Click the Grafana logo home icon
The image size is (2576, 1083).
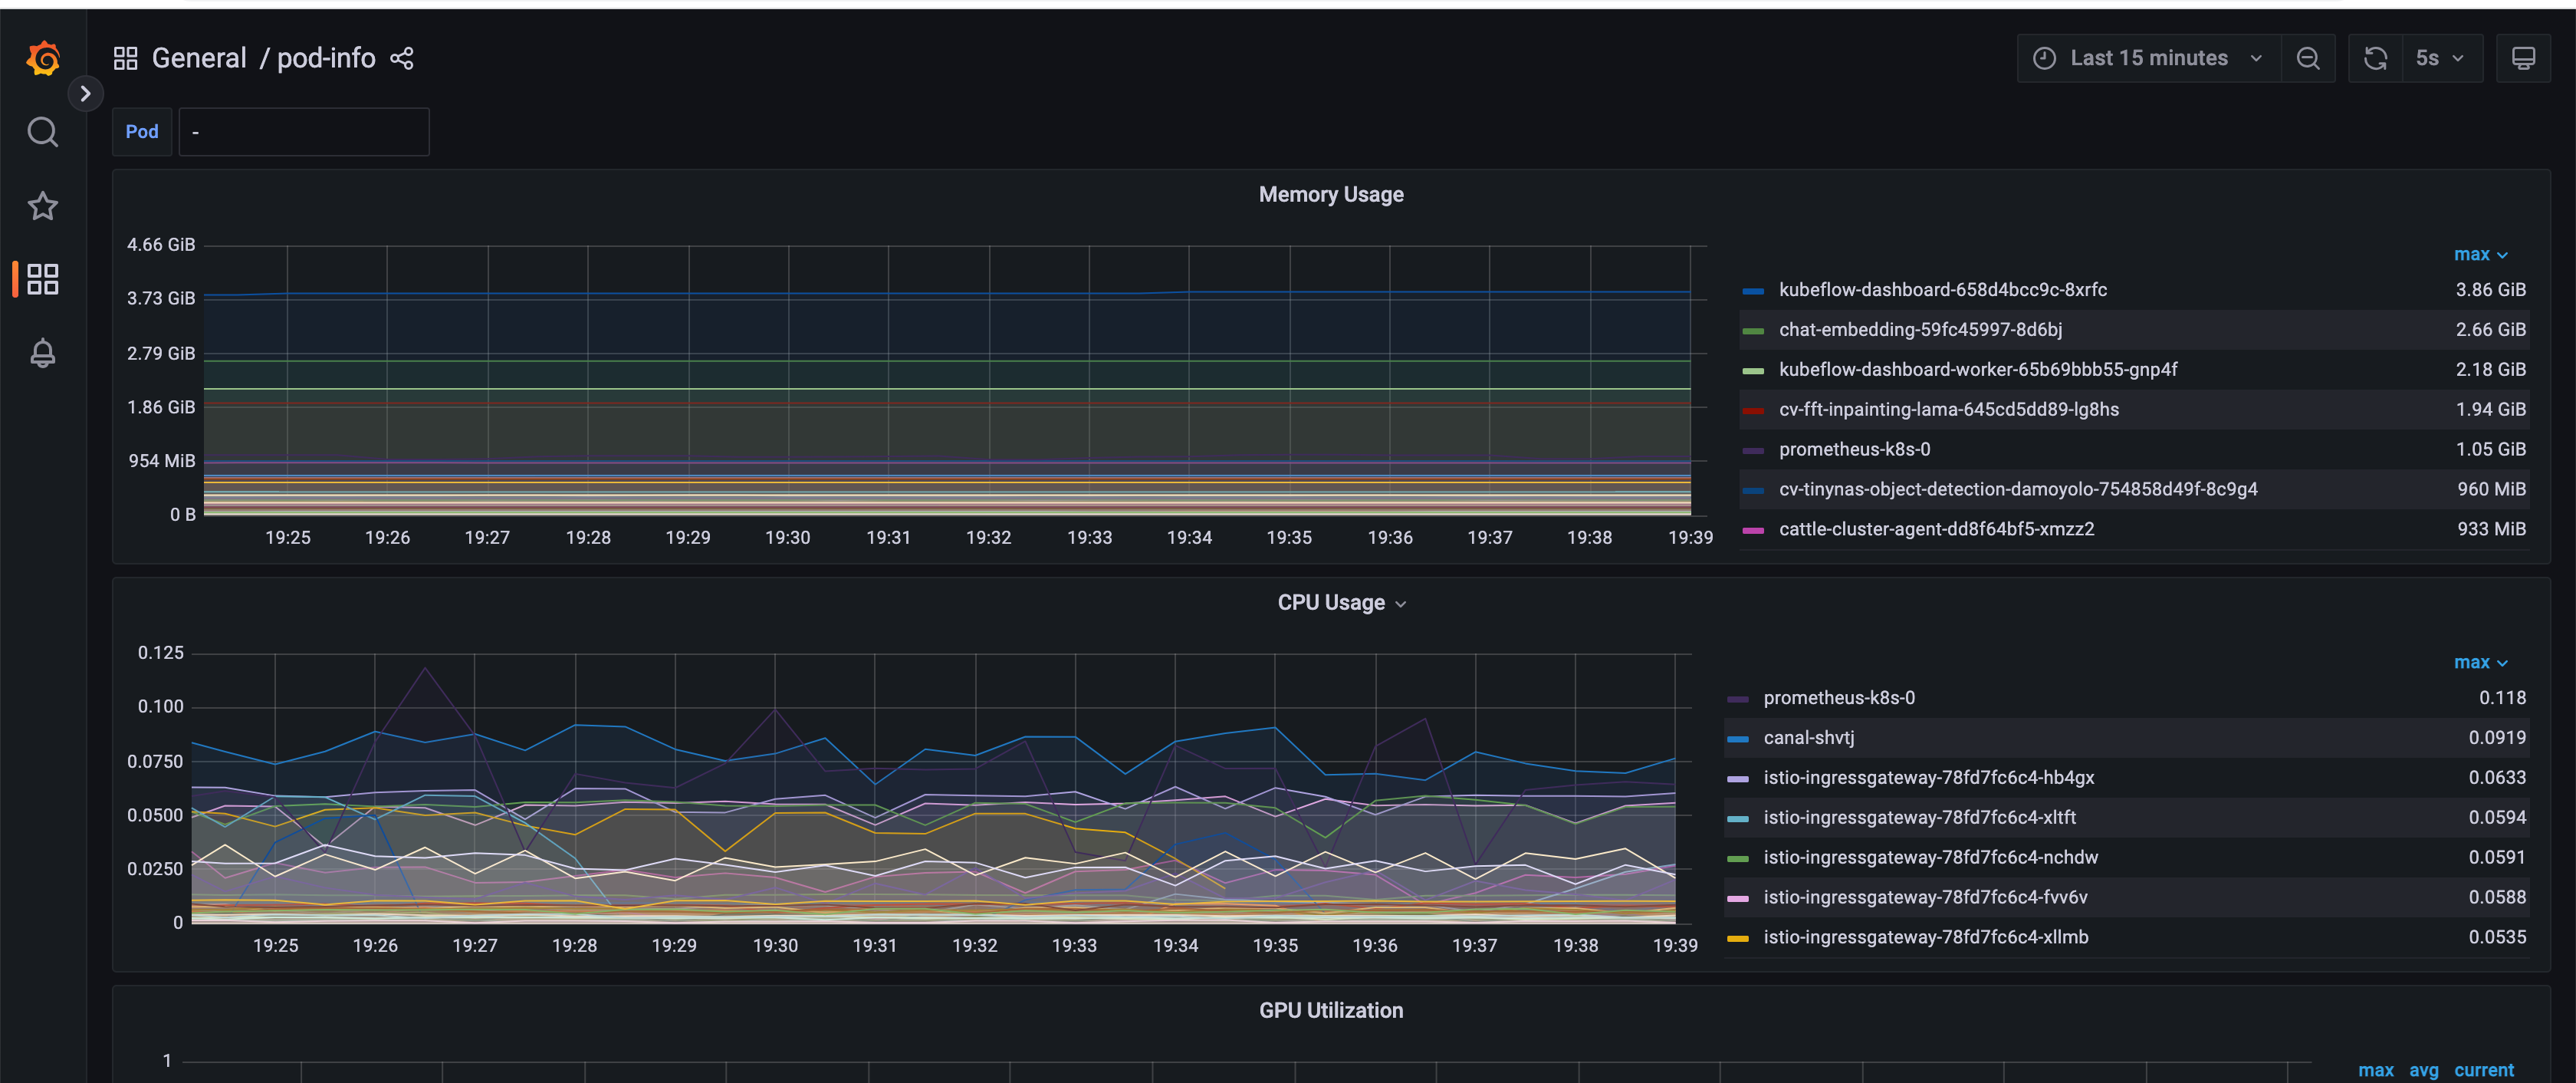43,58
